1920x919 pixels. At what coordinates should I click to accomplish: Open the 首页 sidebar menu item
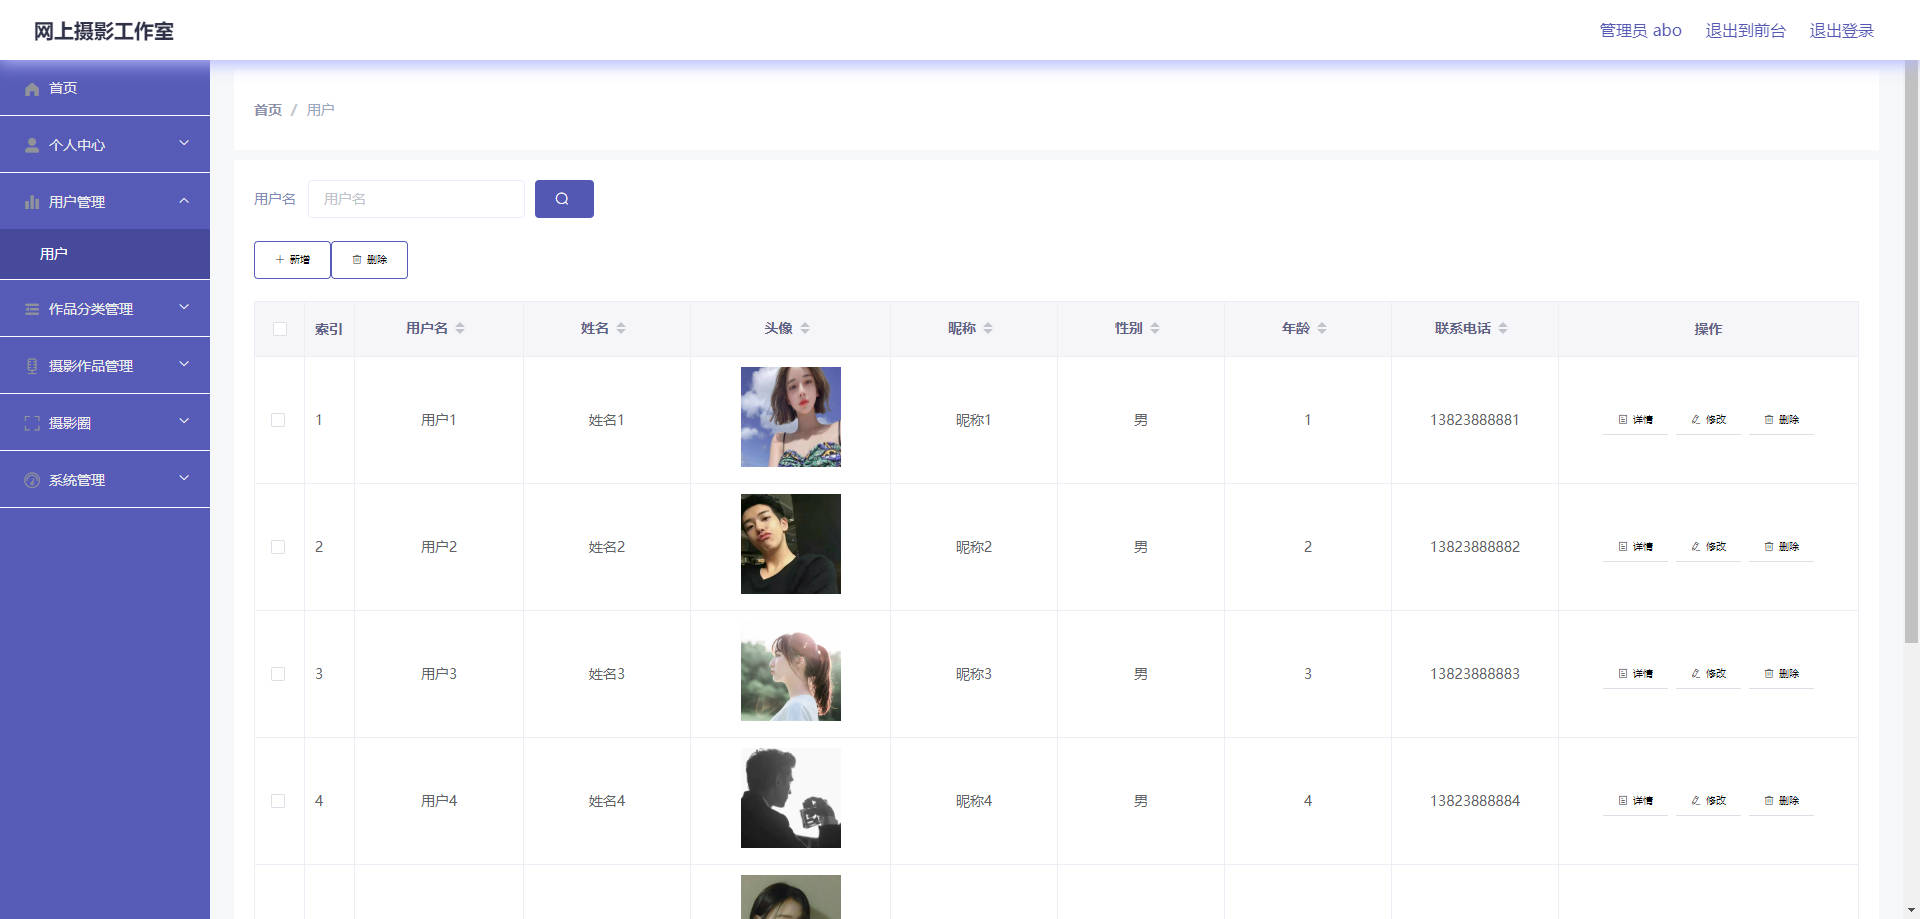pyautogui.click(x=105, y=88)
